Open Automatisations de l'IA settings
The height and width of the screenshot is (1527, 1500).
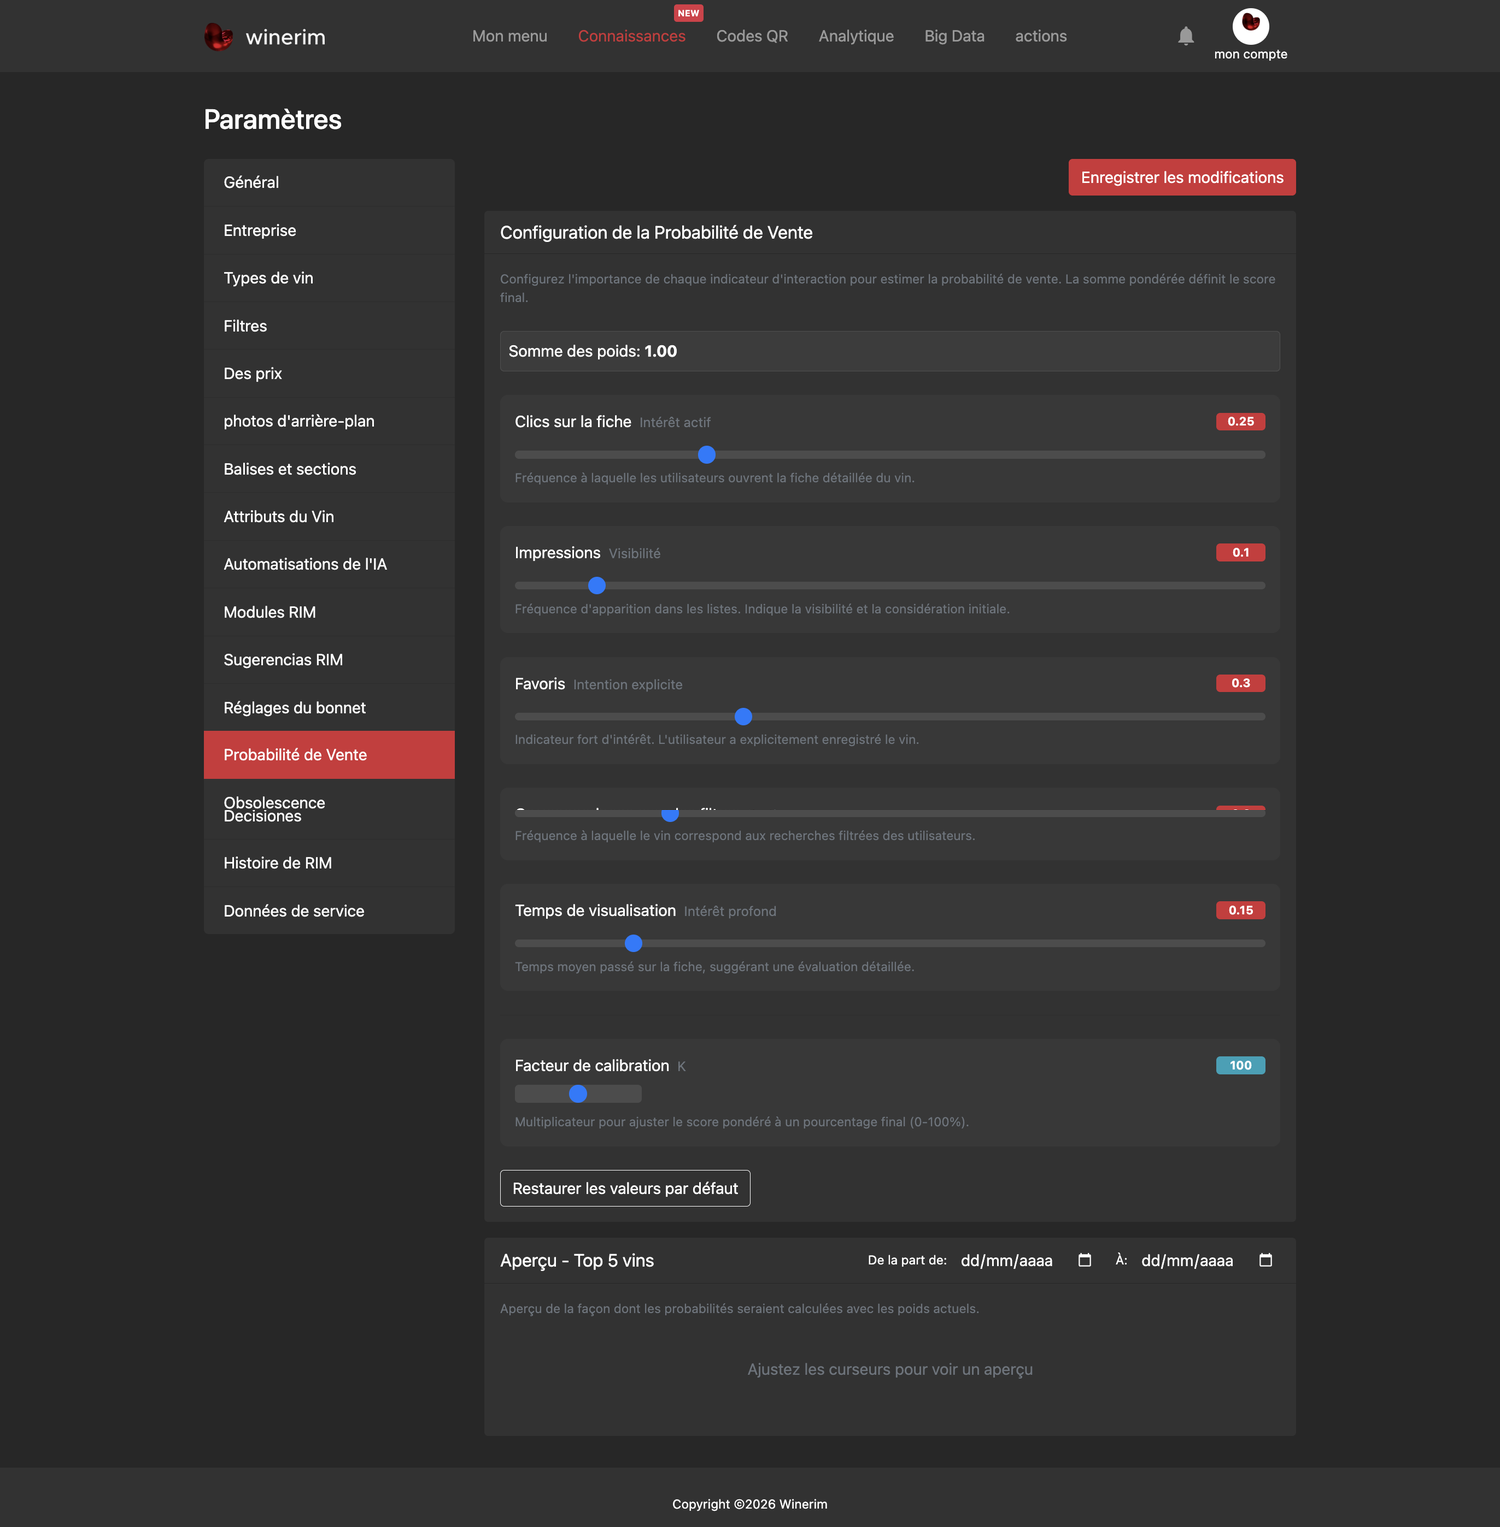(x=329, y=564)
